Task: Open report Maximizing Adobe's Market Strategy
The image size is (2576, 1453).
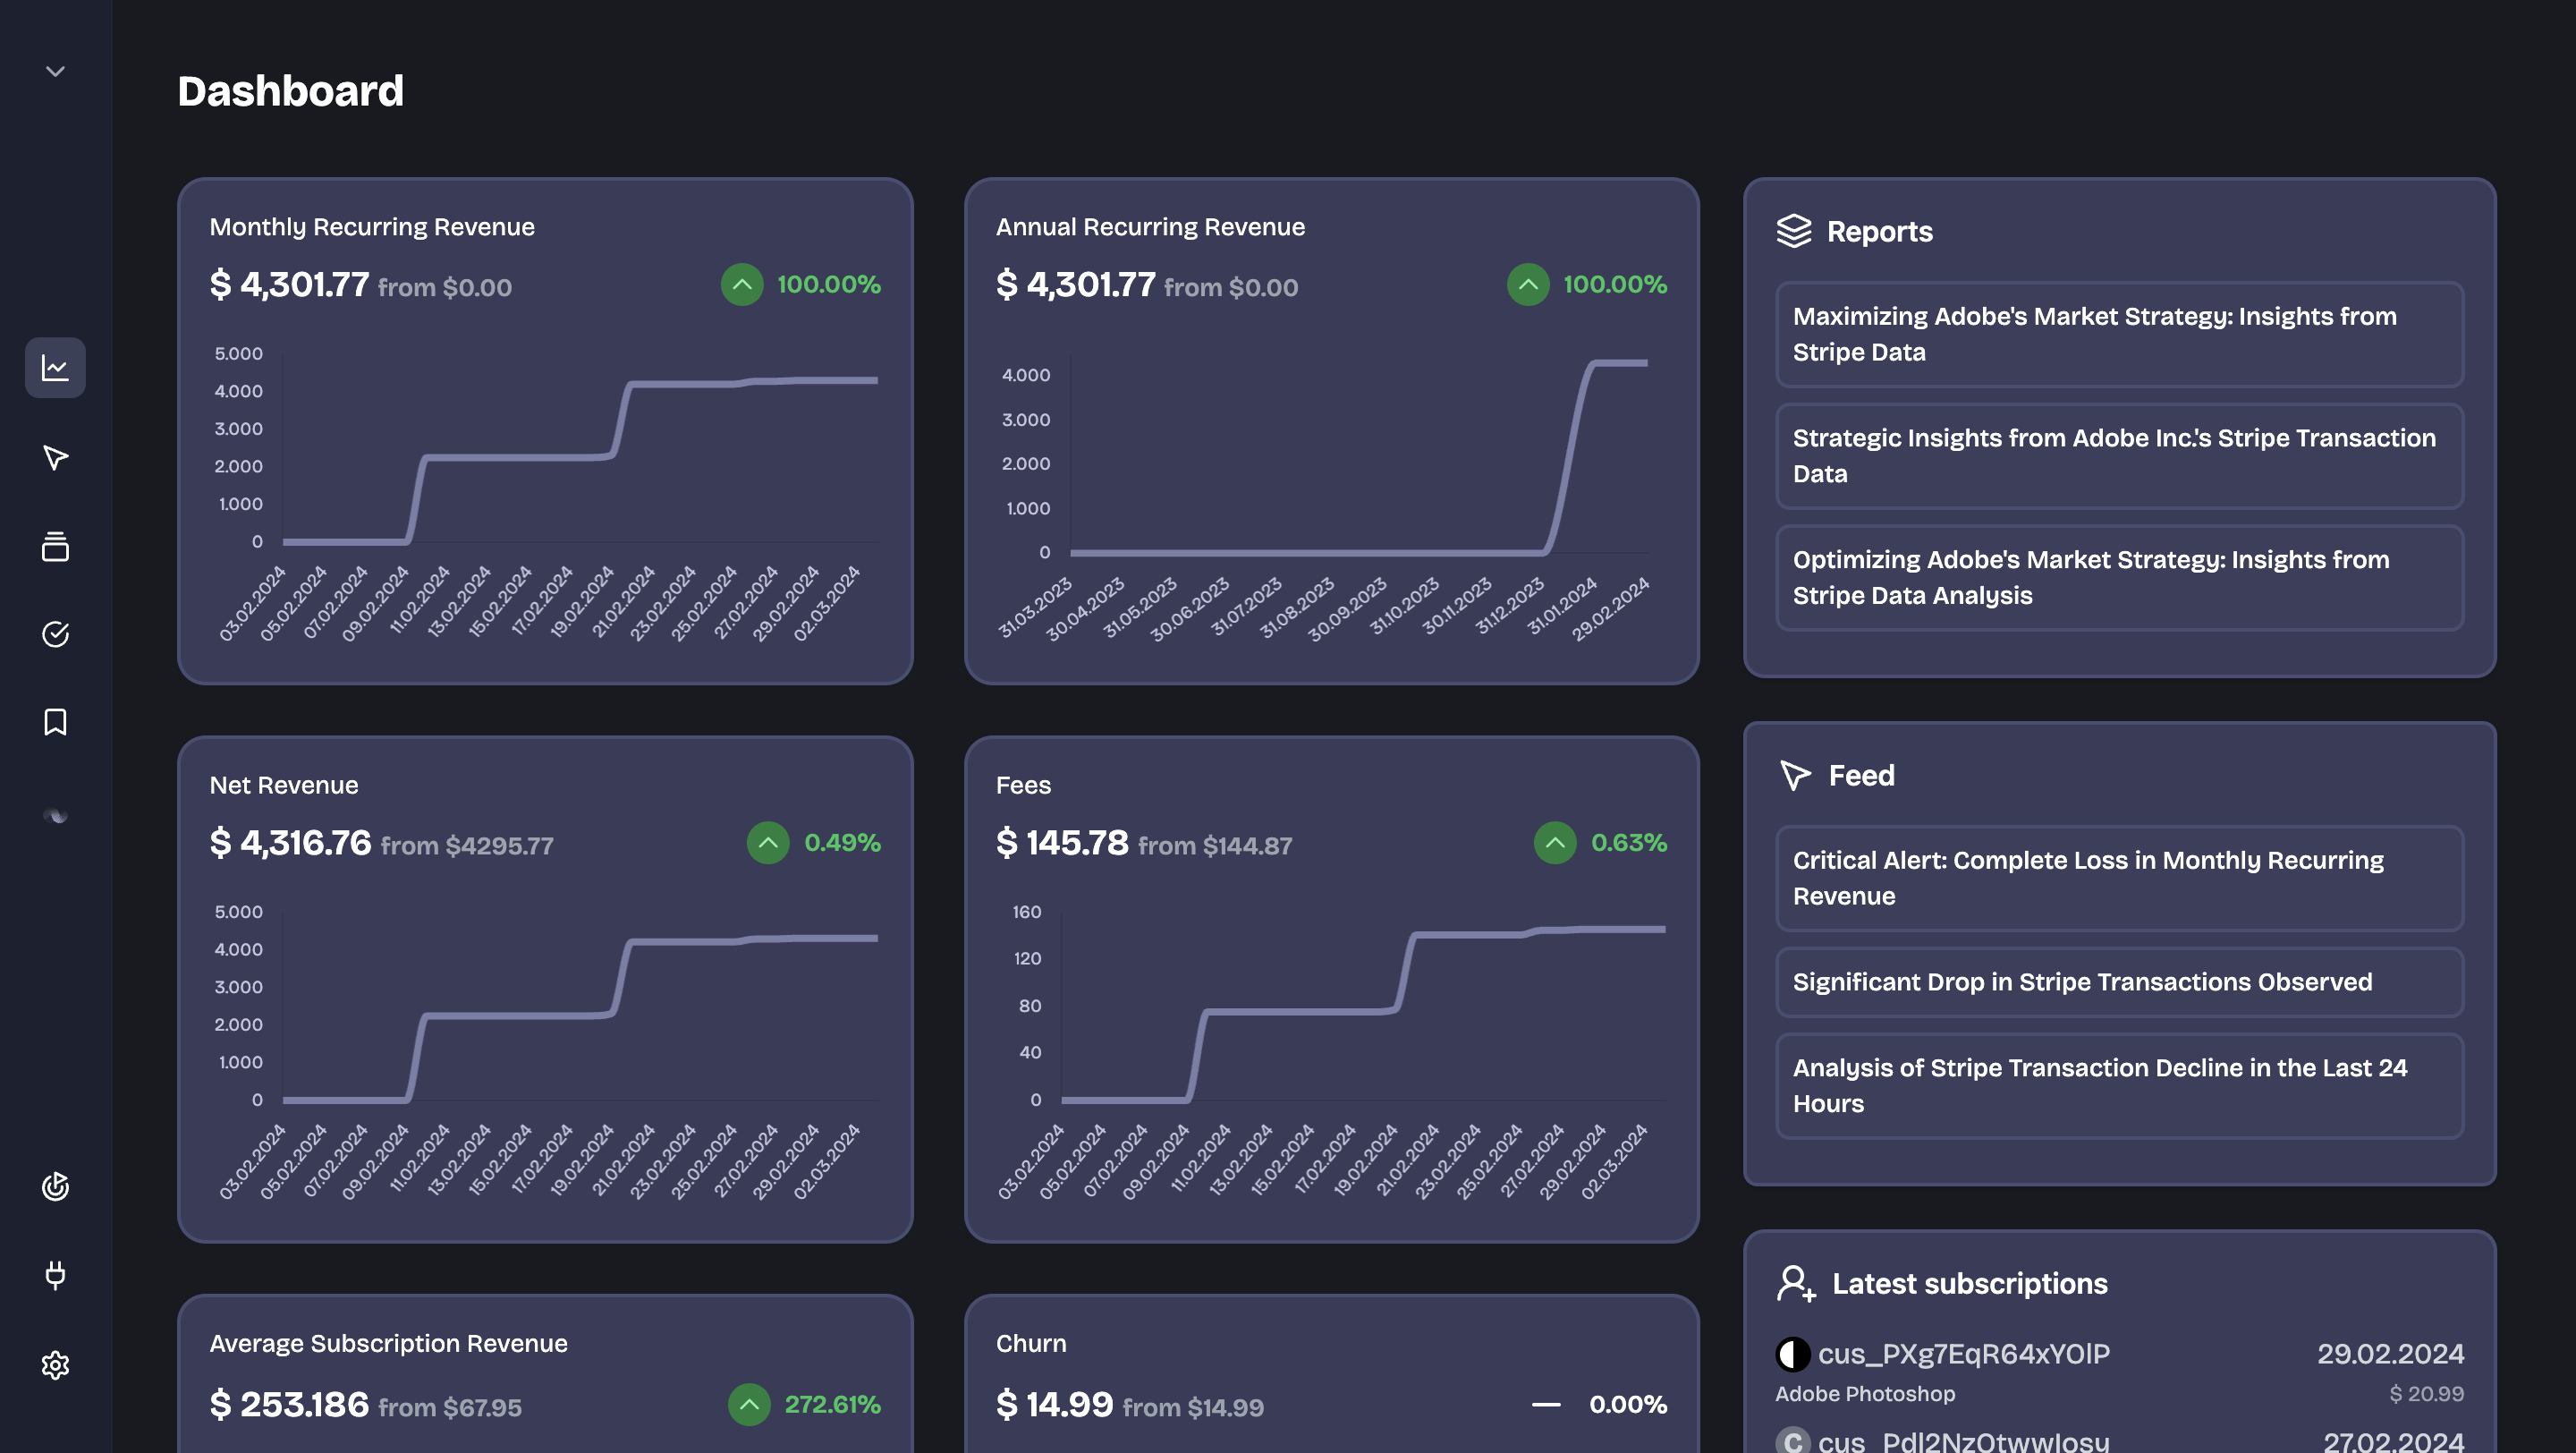Action: pyautogui.click(x=2119, y=334)
